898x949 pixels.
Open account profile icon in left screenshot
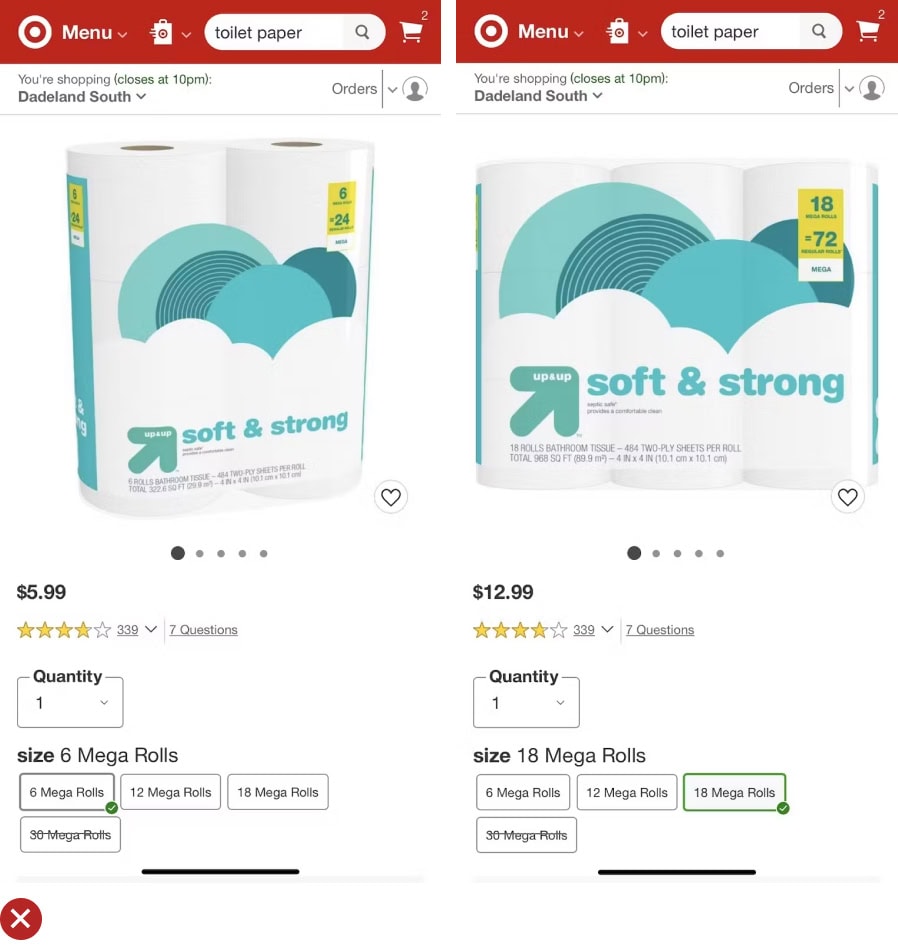(415, 89)
